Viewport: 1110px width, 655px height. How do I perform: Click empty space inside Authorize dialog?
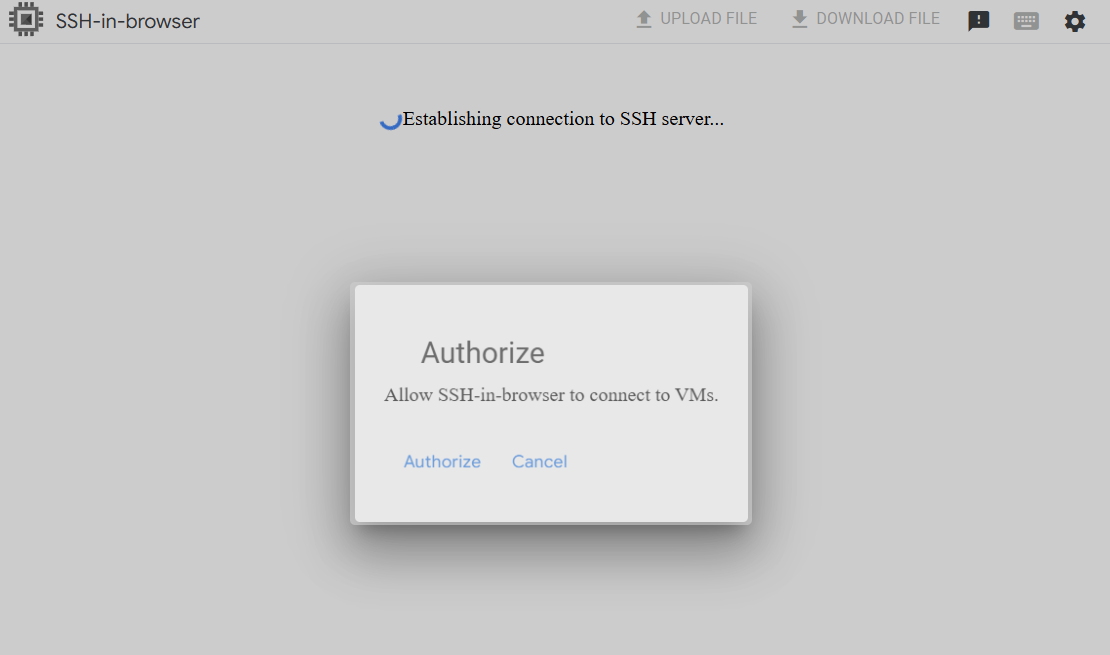pyautogui.click(x=658, y=489)
